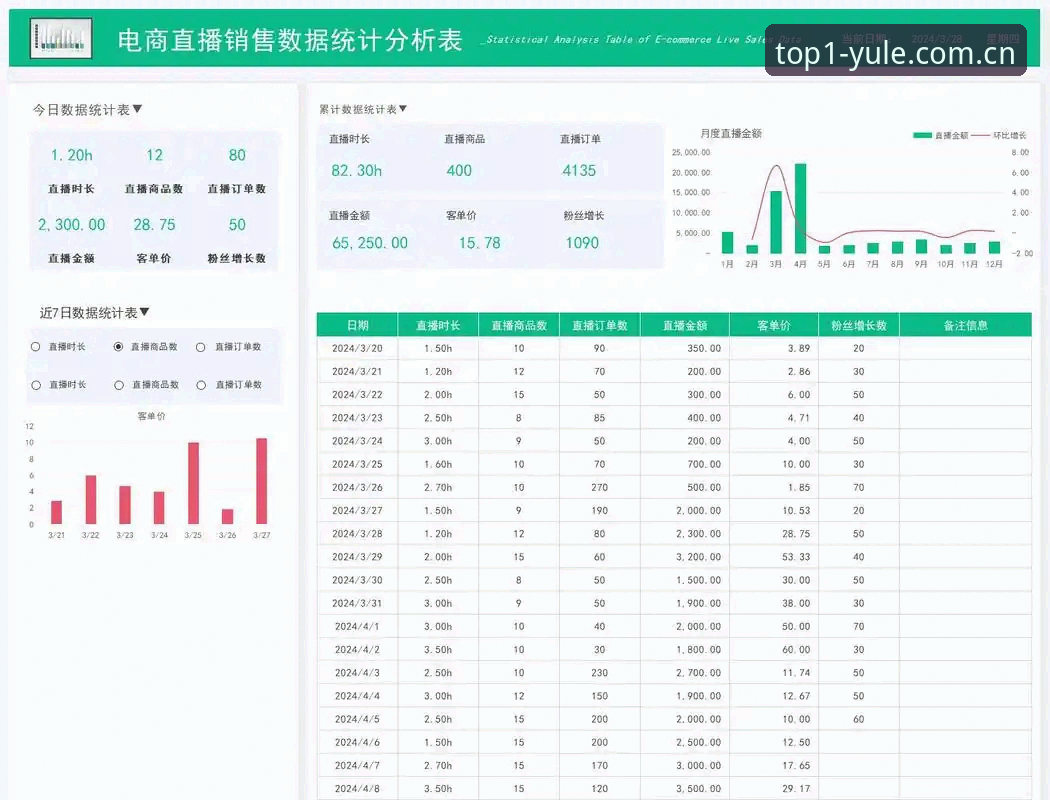Click the 直播商品数 table column header
The image size is (1050, 800).
pyautogui.click(x=519, y=325)
